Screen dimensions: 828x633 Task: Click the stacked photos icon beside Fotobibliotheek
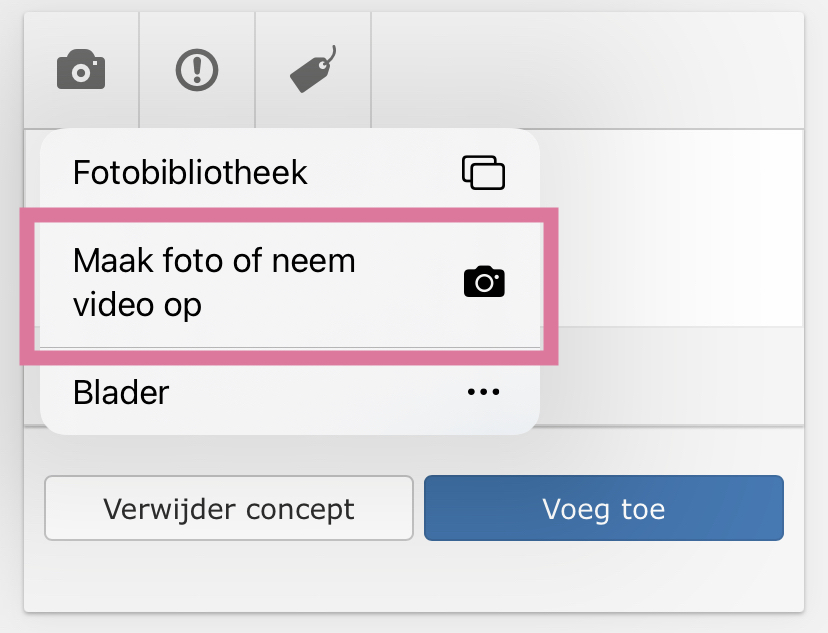click(483, 172)
